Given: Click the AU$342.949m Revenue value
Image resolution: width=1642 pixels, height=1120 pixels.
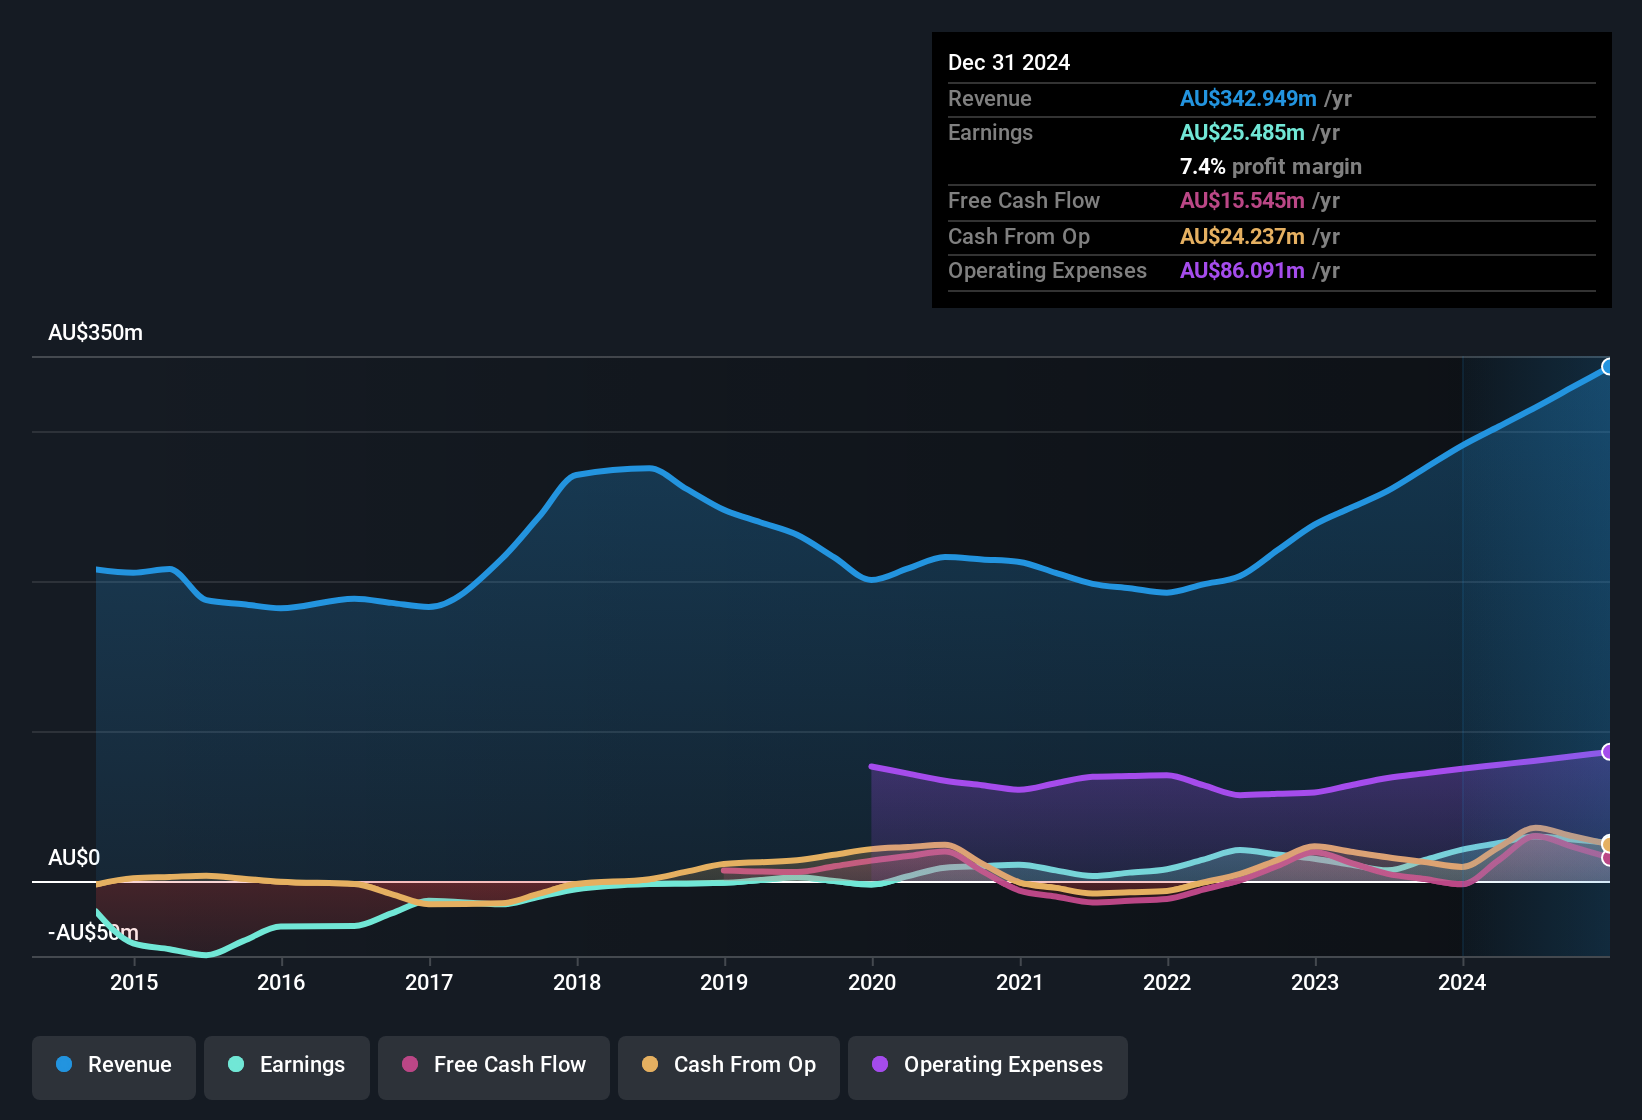Looking at the screenshot, I should pyautogui.click(x=1248, y=99).
